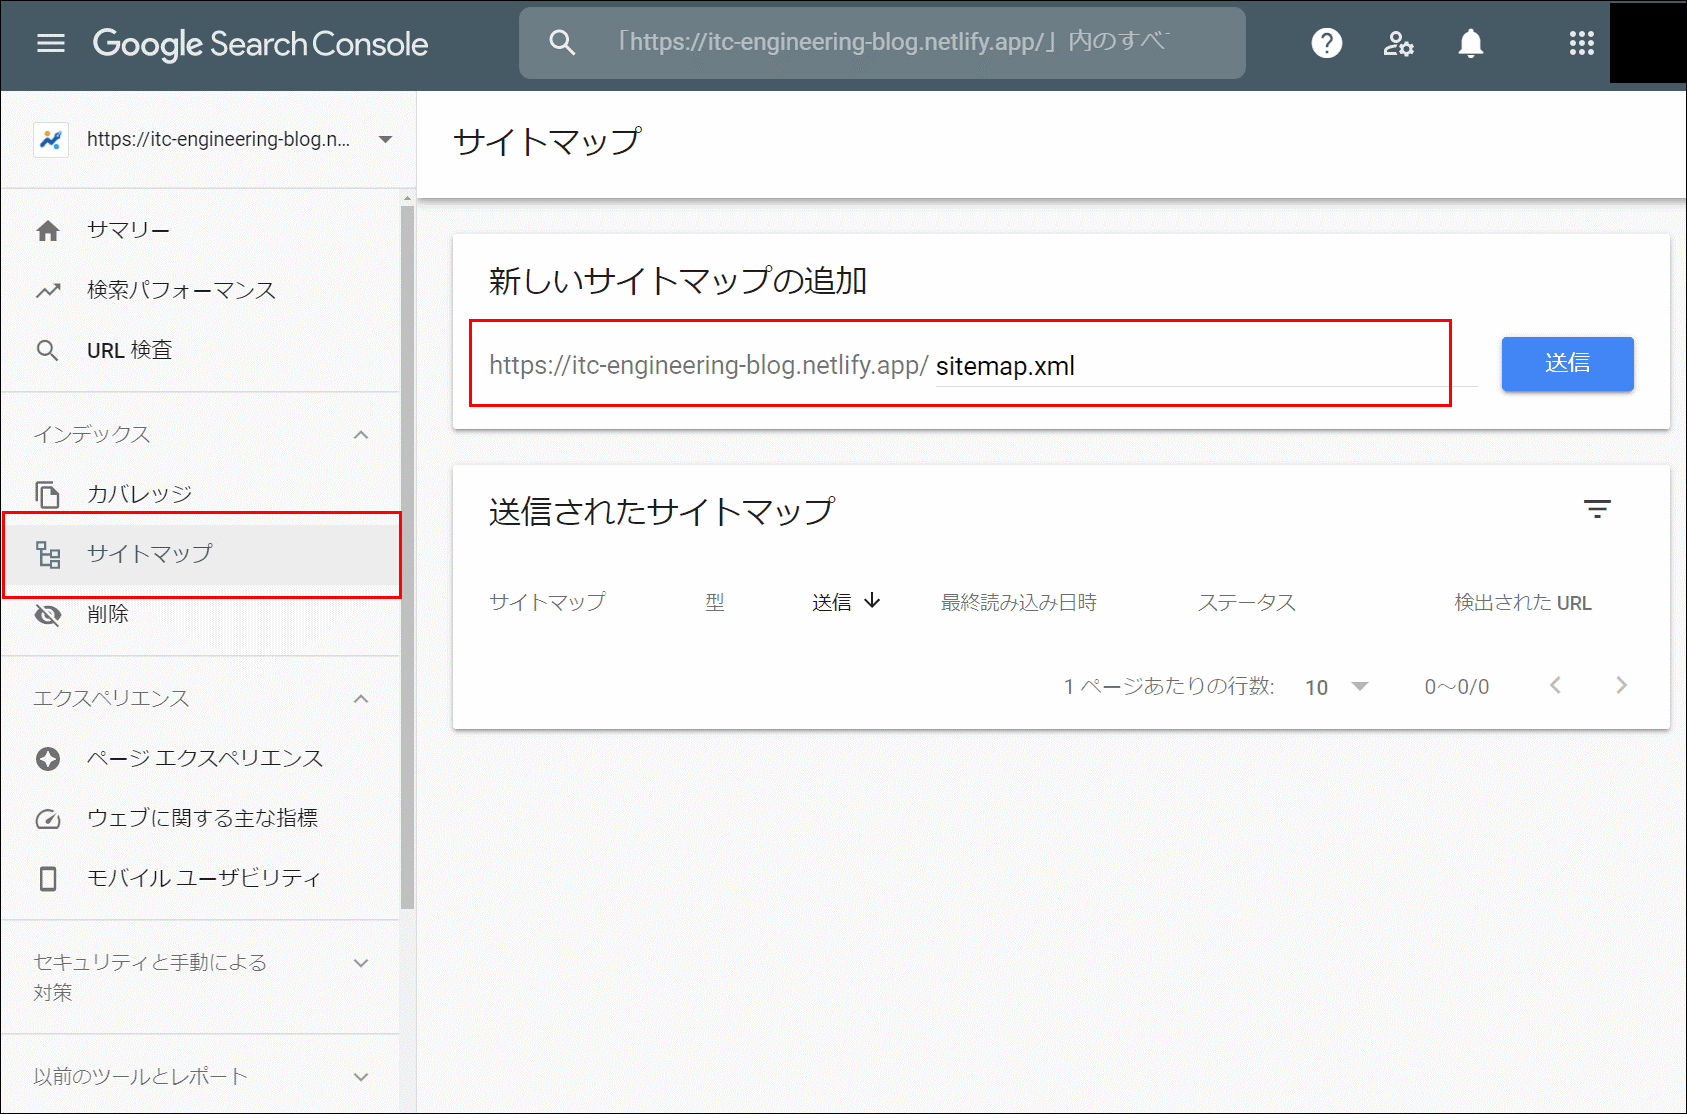Click the property favicon icon
Screen dimensions: 1687x1114
[x=51, y=139]
